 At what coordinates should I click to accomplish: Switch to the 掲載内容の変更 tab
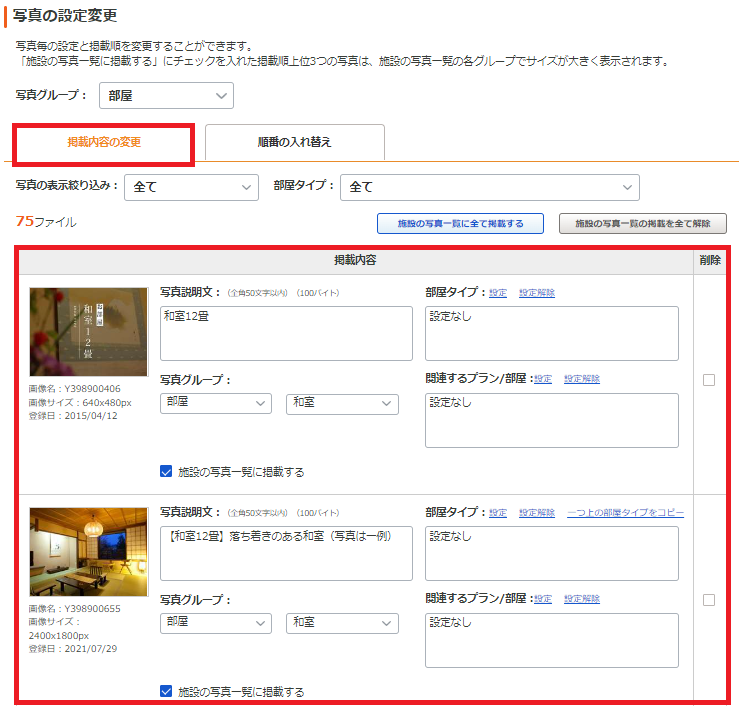(x=104, y=142)
